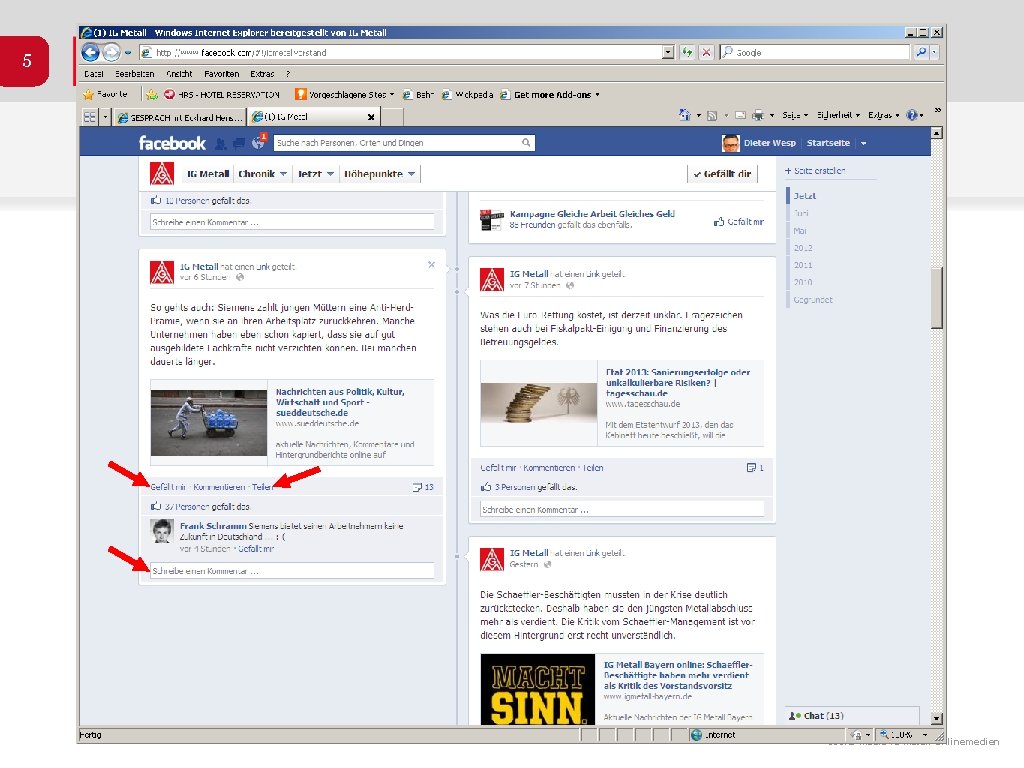
Task: Close the IG Metall browser tab
Action: [371, 118]
